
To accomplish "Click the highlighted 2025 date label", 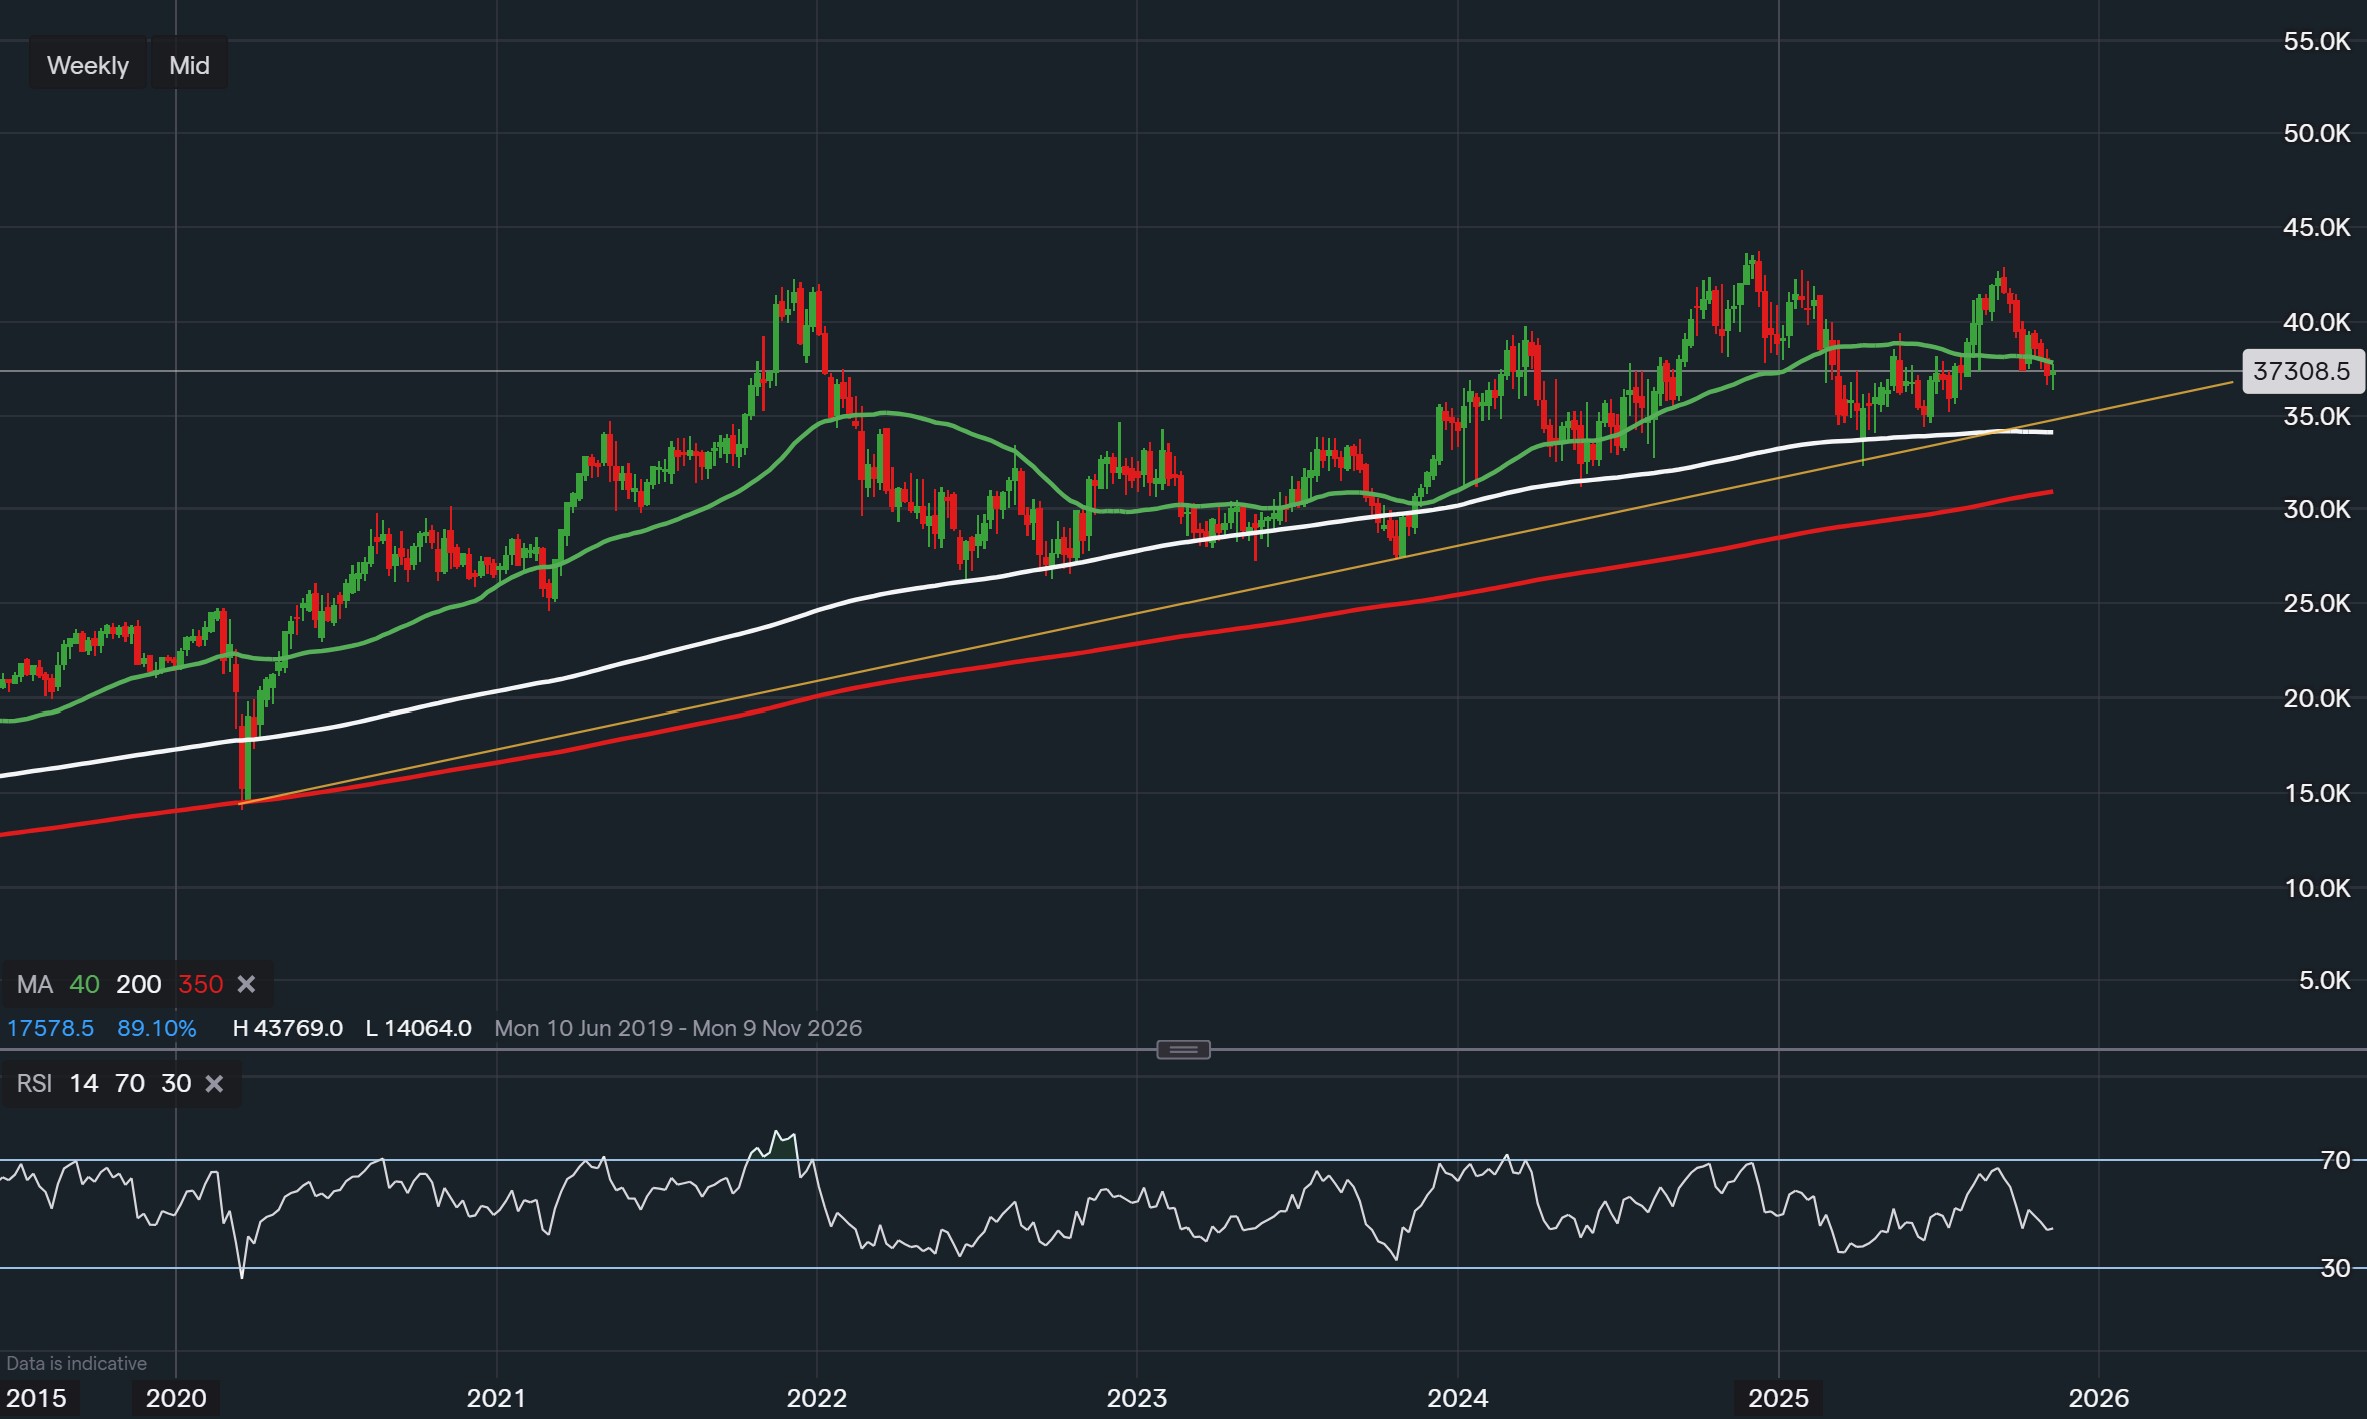I will [x=1778, y=1398].
